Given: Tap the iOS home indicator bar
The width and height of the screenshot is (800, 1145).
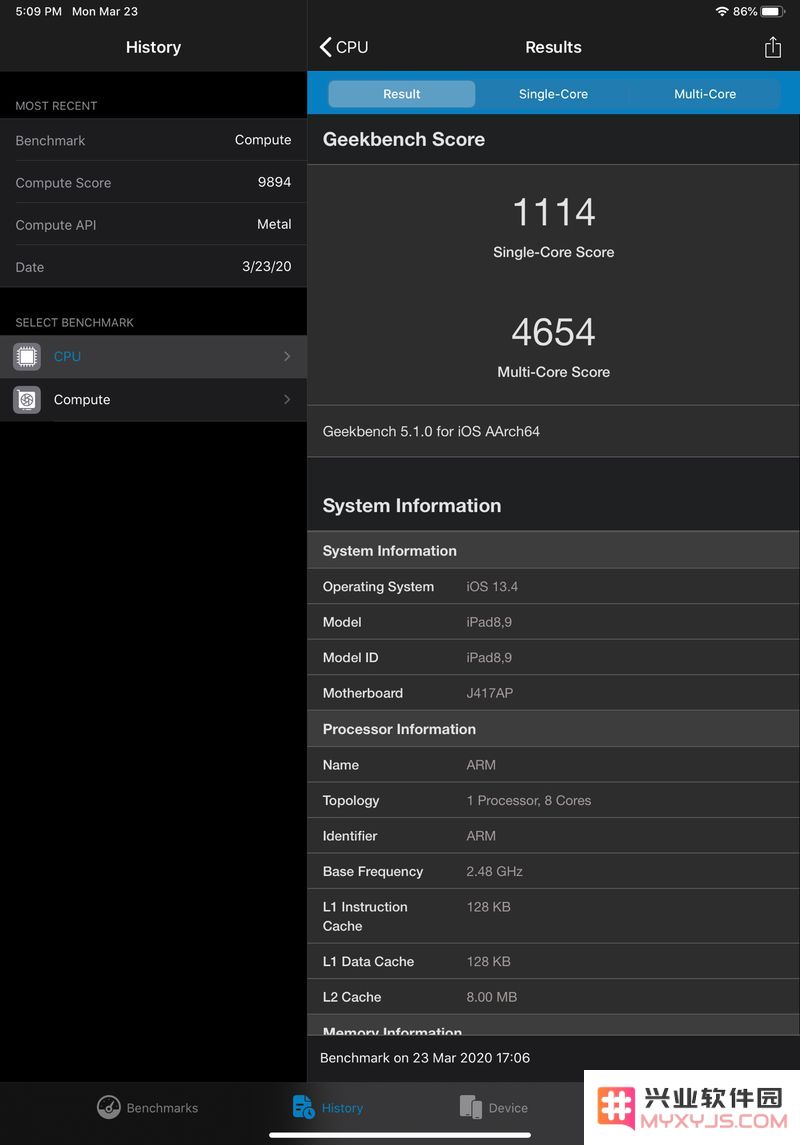Looking at the screenshot, I should click(x=400, y=1135).
